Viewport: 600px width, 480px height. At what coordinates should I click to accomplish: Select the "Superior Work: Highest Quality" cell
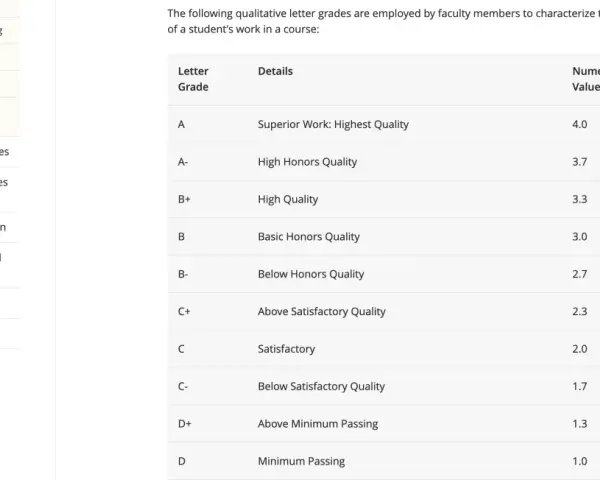tap(333, 124)
